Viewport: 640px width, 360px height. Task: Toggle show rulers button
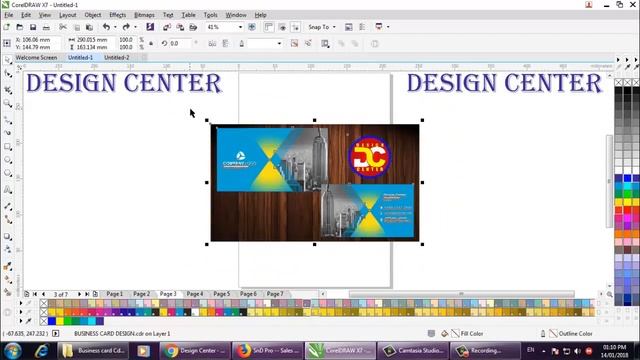pos(268,27)
